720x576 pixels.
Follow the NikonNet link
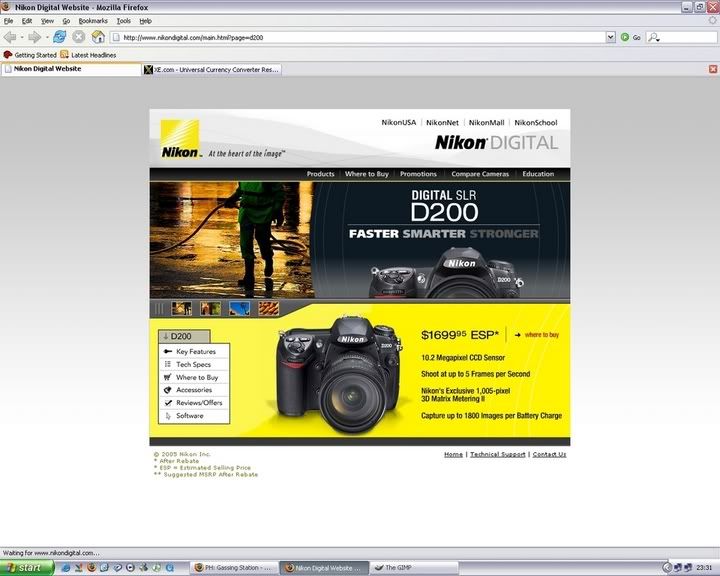(442, 122)
